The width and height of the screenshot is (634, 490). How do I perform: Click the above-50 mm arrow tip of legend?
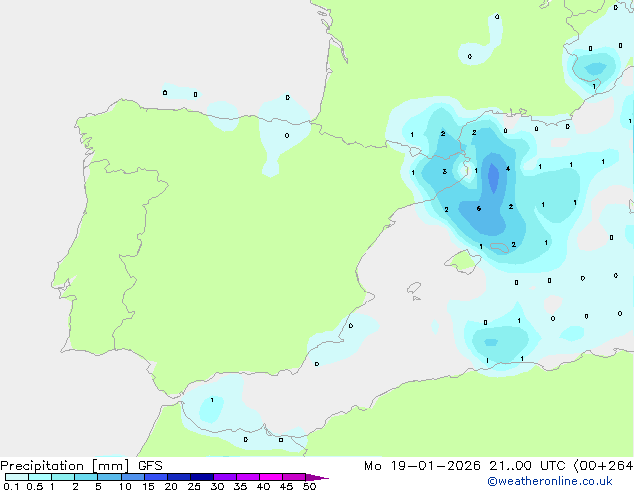pyautogui.click(x=317, y=477)
